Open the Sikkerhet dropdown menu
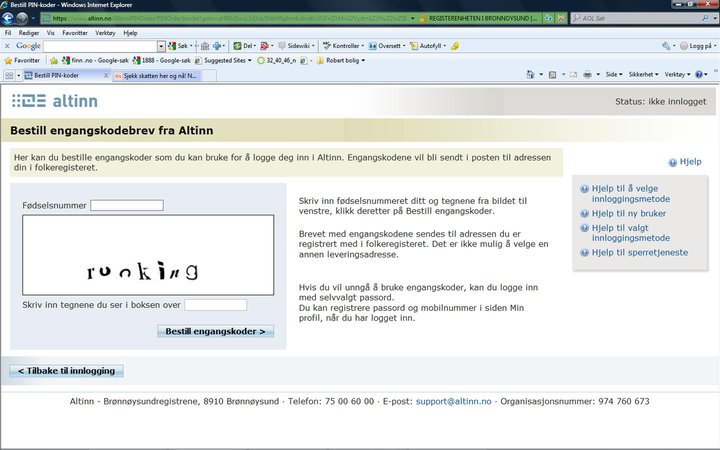 [643, 74]
